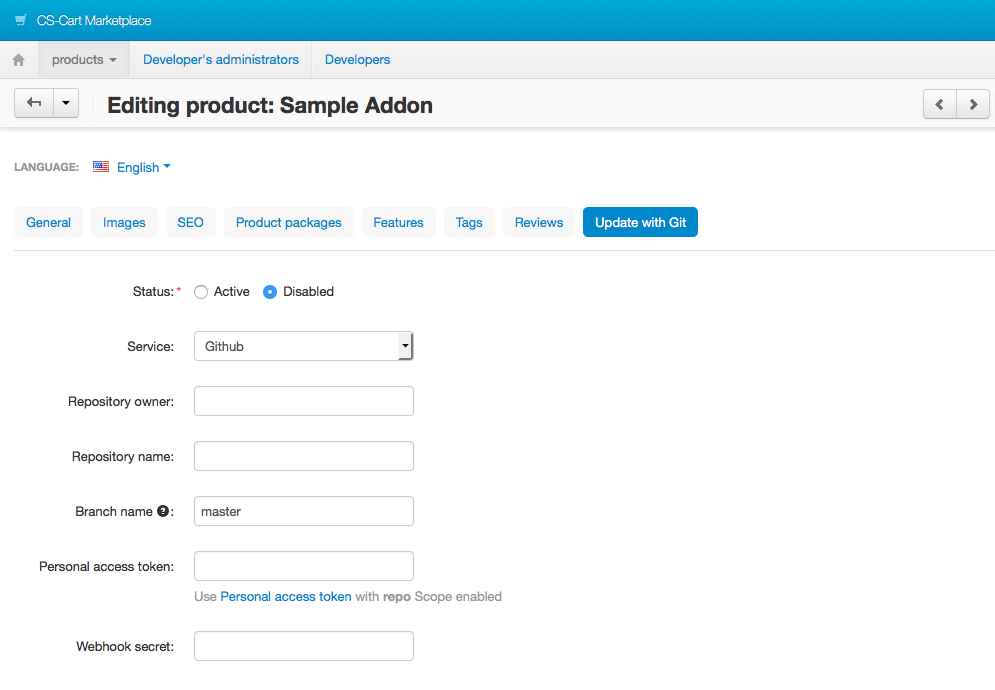Switch to the Images tab
Image resolution: width=995 pixels, height=690 pixels.
coord(124,222)
